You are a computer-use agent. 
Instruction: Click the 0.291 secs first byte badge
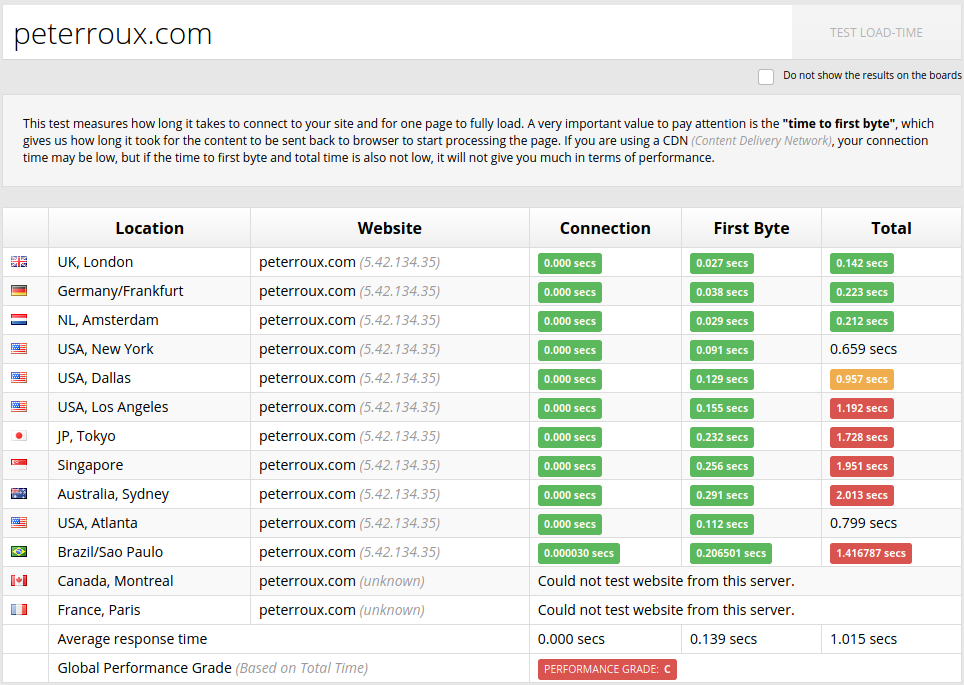tap(722, 495)
